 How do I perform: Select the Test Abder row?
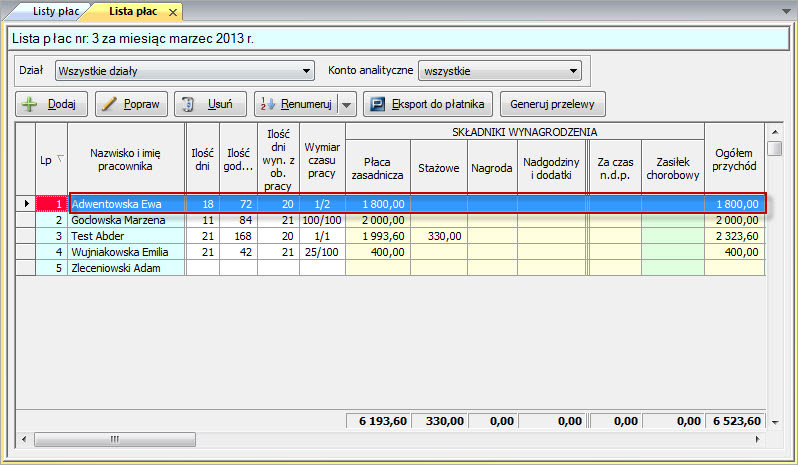click(126, 236)
